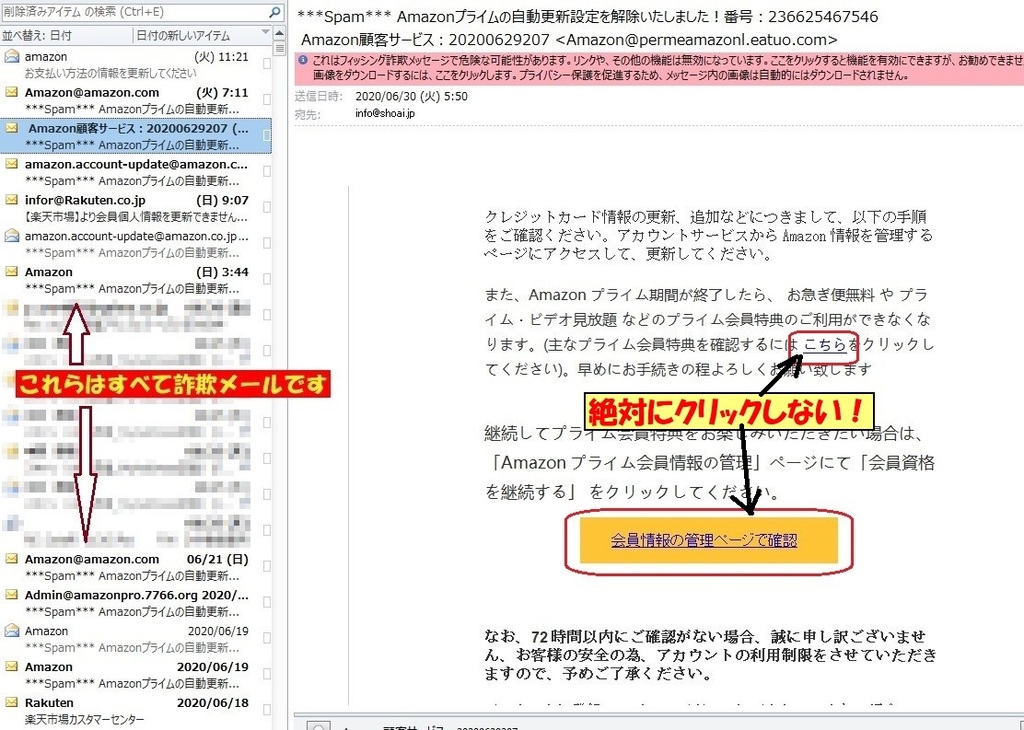Select the sender name Amazon@amazon.com dated (火) 7:11
Image resolution: width=1024 pixels, height=730 pixels.
coord(91,92)
